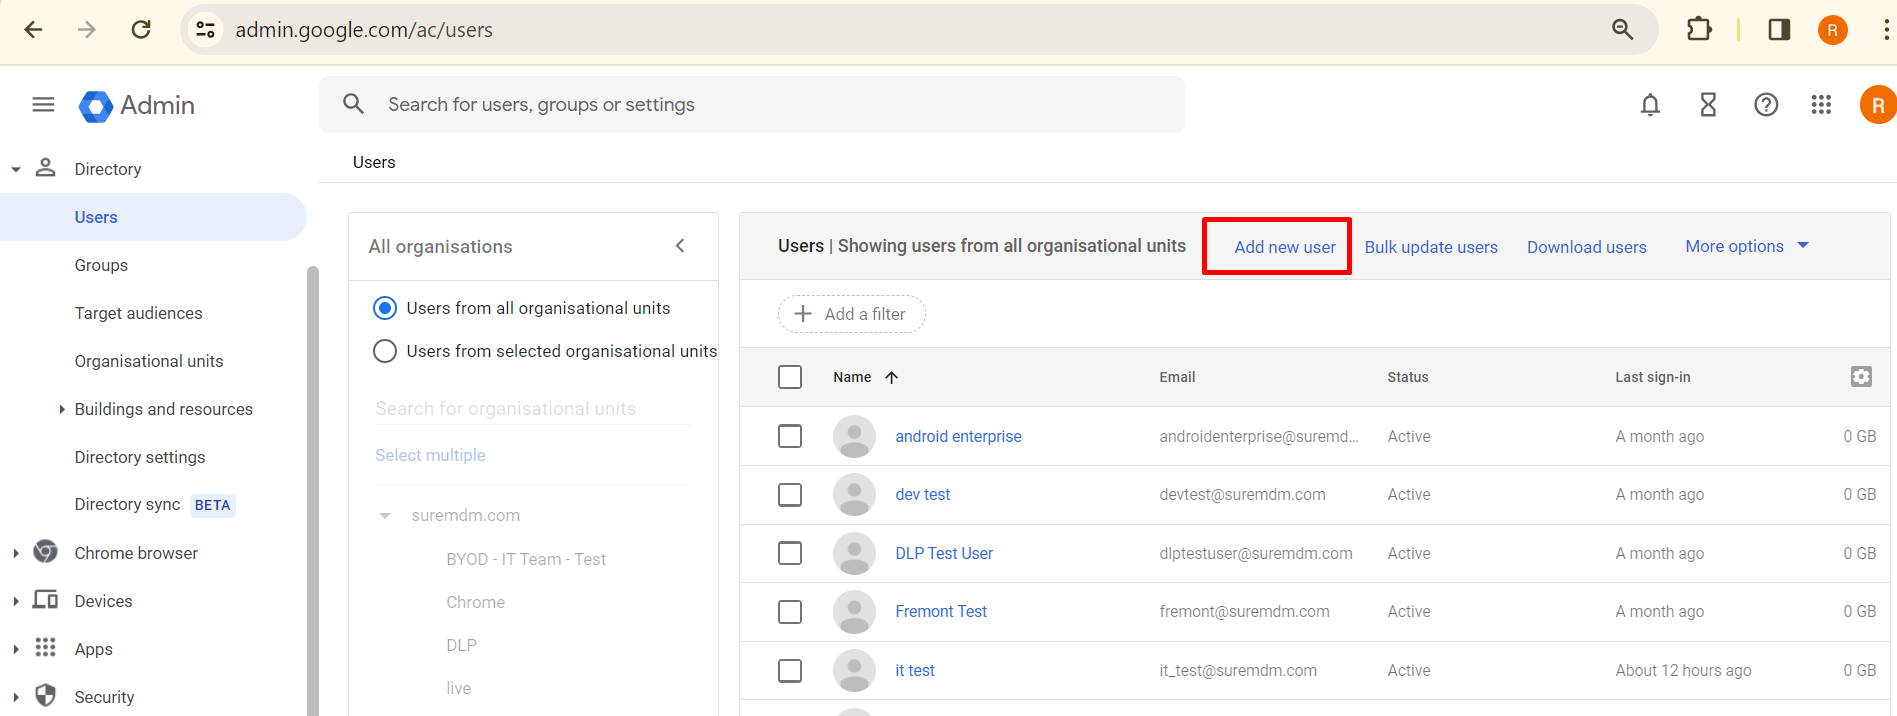Select Users from all organisational units radio
Viewport: 1897px width, 716px height.
385,308
